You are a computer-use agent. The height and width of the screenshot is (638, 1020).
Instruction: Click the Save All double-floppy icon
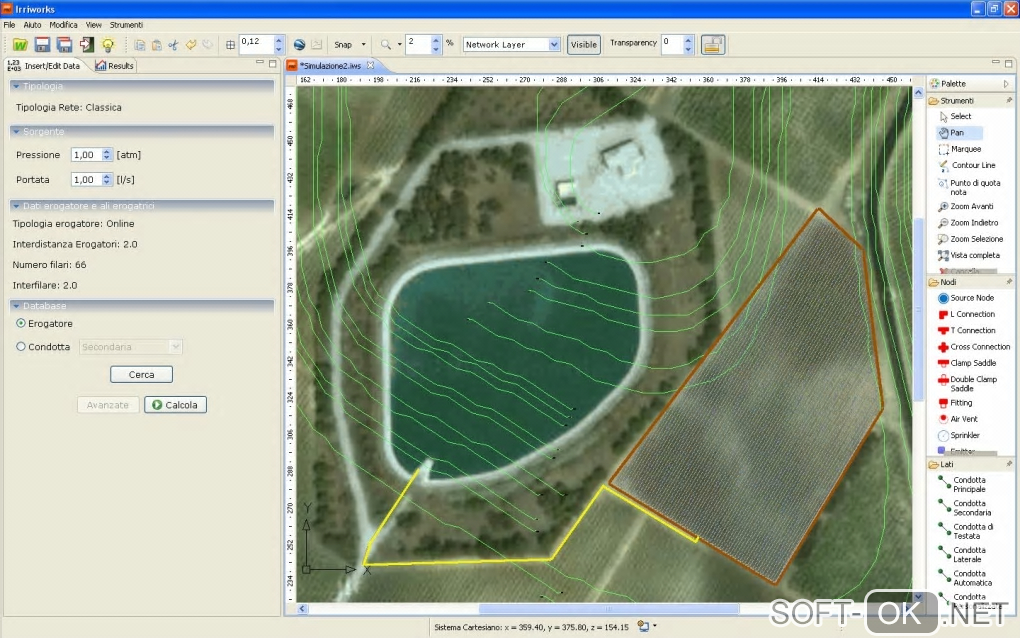64,44
